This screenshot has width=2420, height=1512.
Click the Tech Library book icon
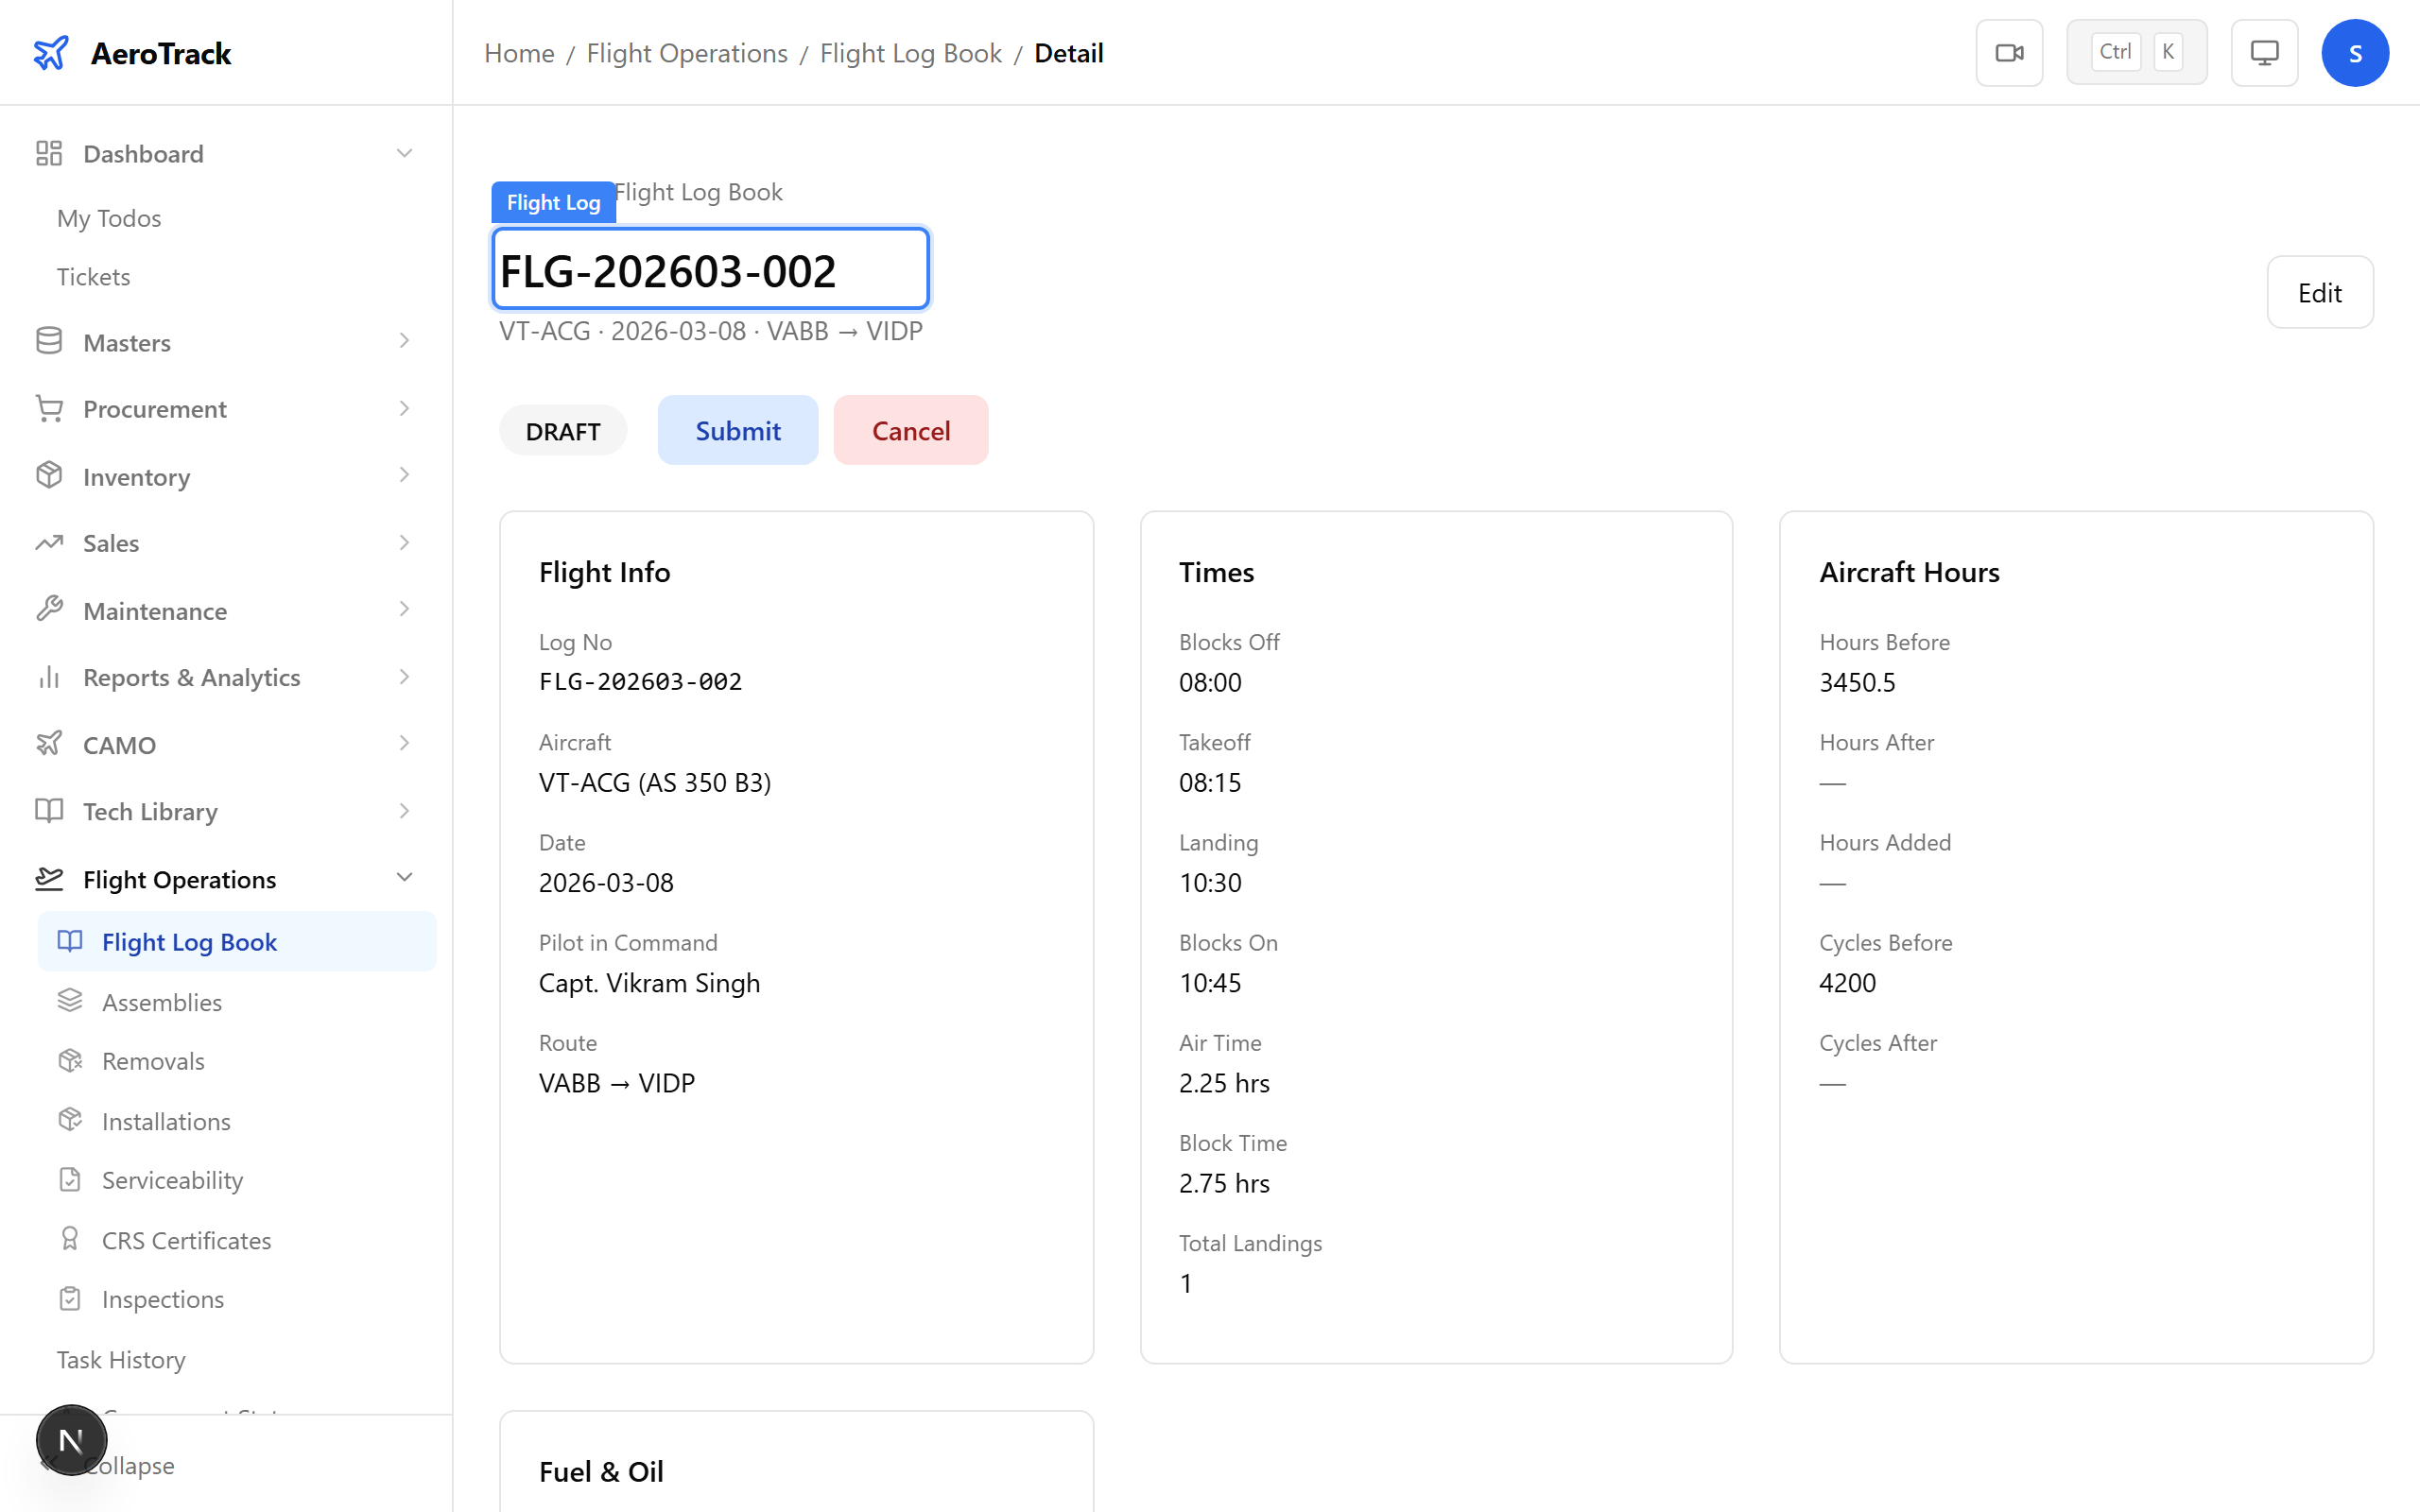point(49,811)
